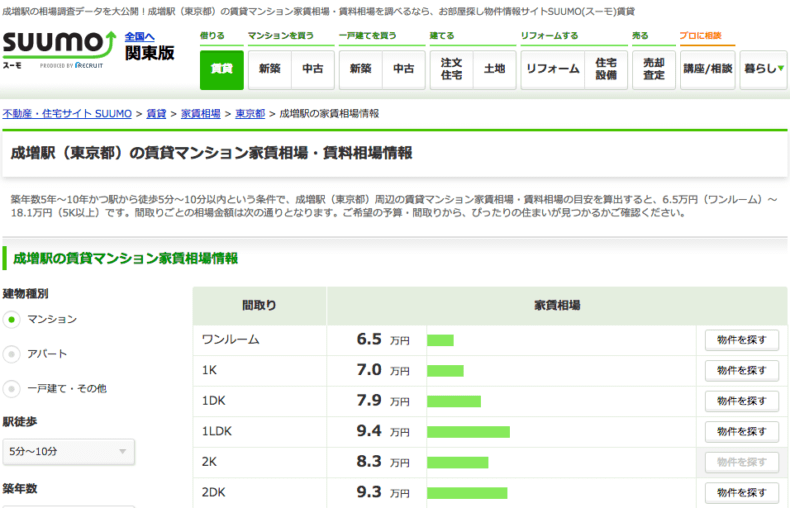Open the 売却査定 tab
The height and width of the screenshot is (508, 790).
654,70
